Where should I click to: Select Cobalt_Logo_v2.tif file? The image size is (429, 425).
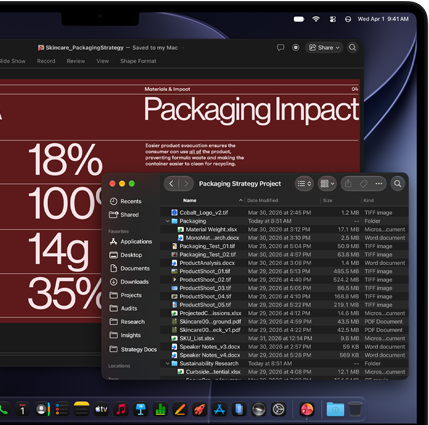point(284,213)
